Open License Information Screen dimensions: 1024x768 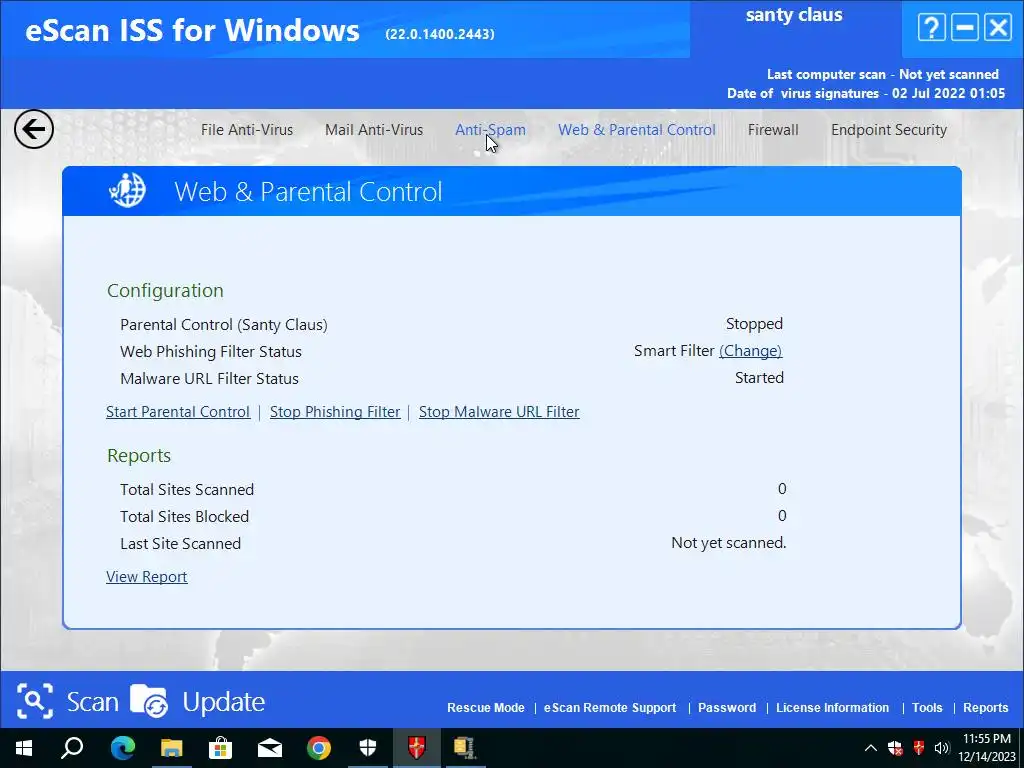(833, 708)
